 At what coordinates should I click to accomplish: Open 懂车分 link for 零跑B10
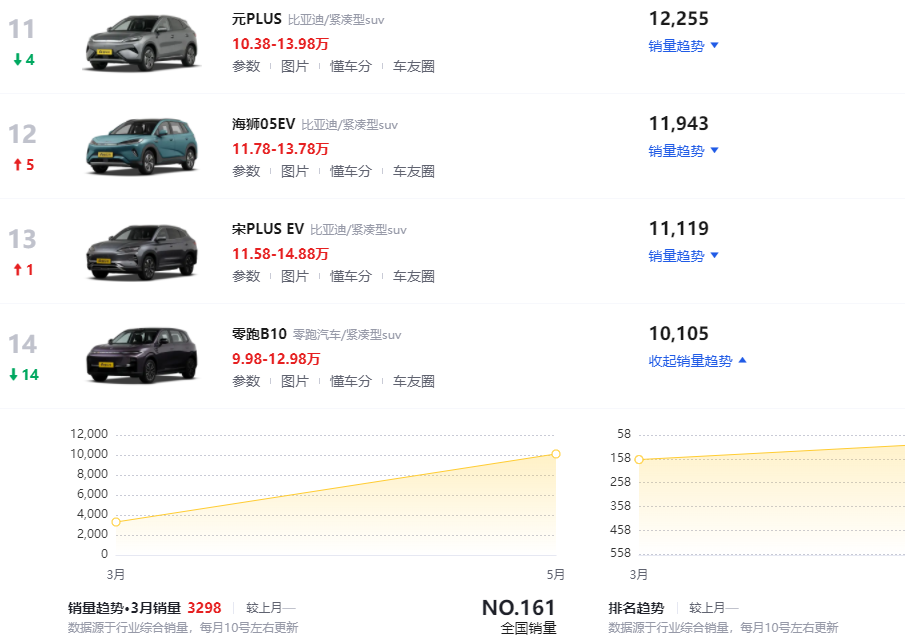[x=351, y=382]
